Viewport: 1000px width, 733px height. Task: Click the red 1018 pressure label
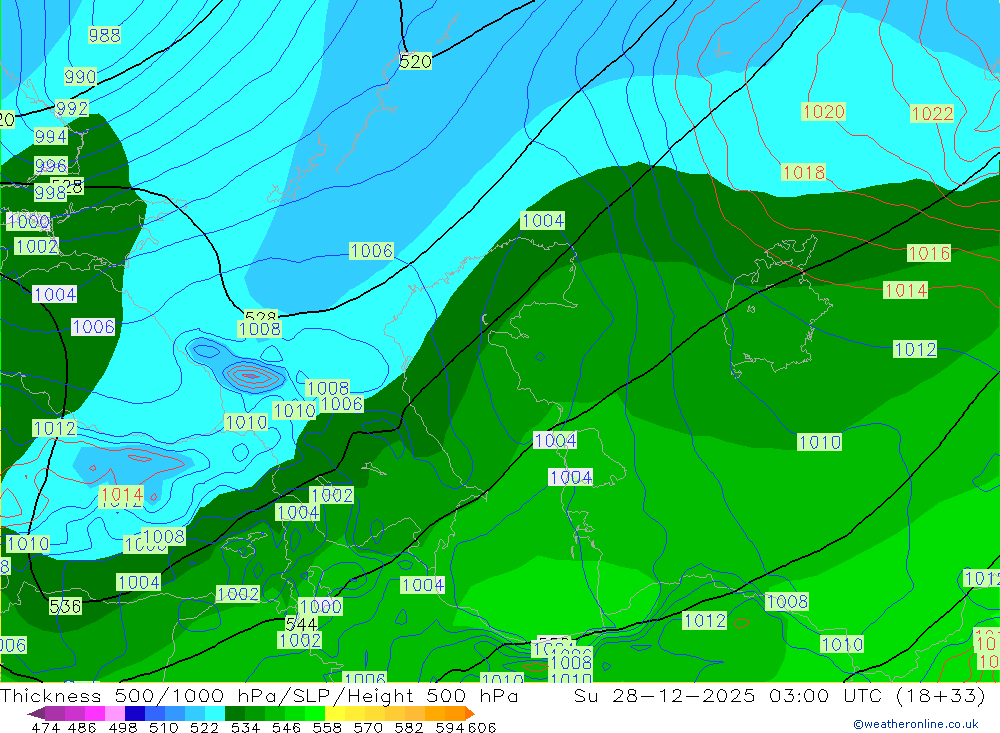click(x=804, y=172)
